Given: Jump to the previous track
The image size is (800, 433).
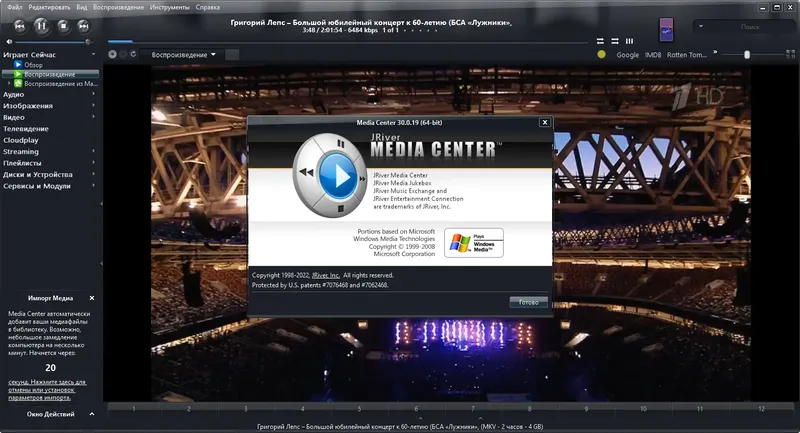Looking at the screenshot, I should (19, 26).
